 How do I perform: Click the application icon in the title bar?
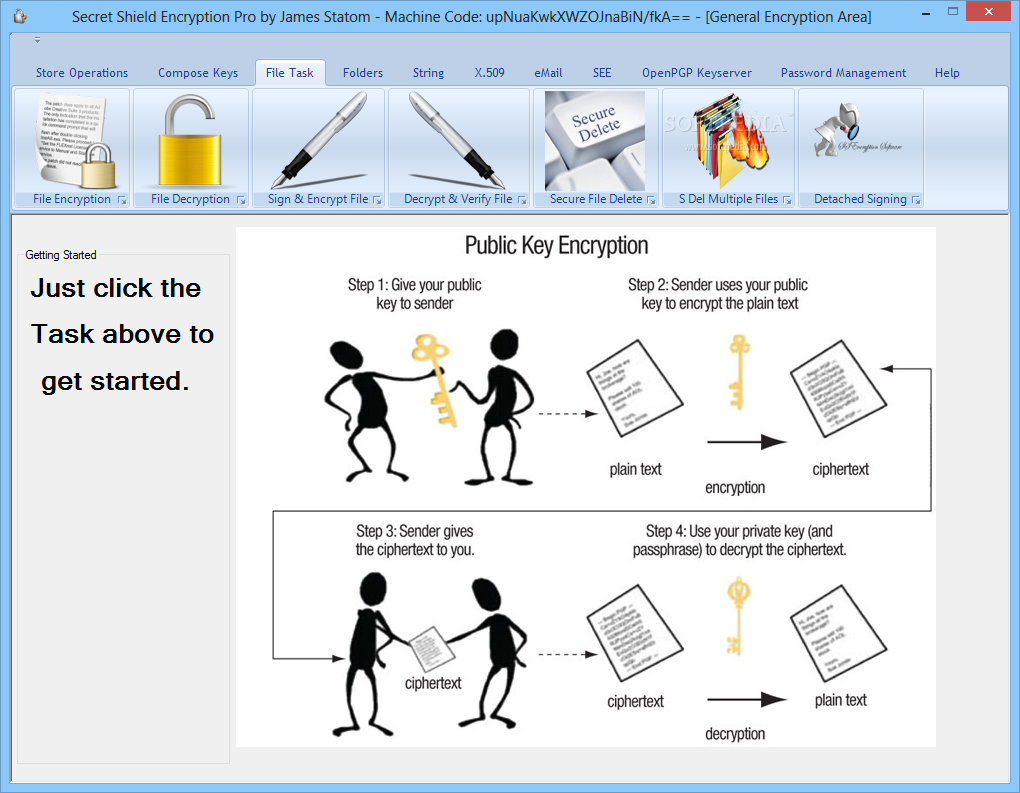point(21,16)
